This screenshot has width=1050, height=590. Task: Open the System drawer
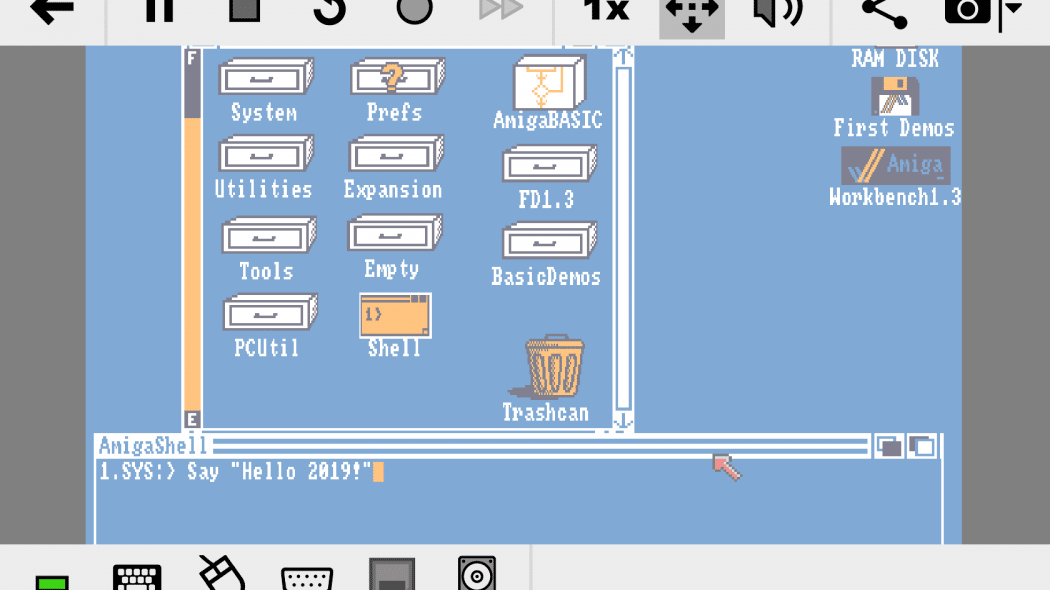click(266, 76)
